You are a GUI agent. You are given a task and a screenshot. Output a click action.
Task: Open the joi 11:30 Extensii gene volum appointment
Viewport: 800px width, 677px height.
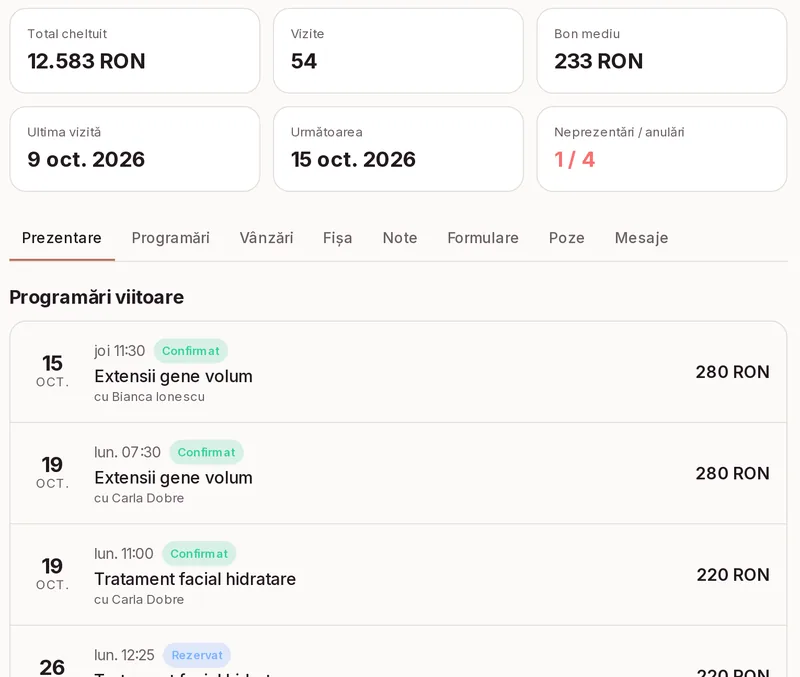[398, 372]
